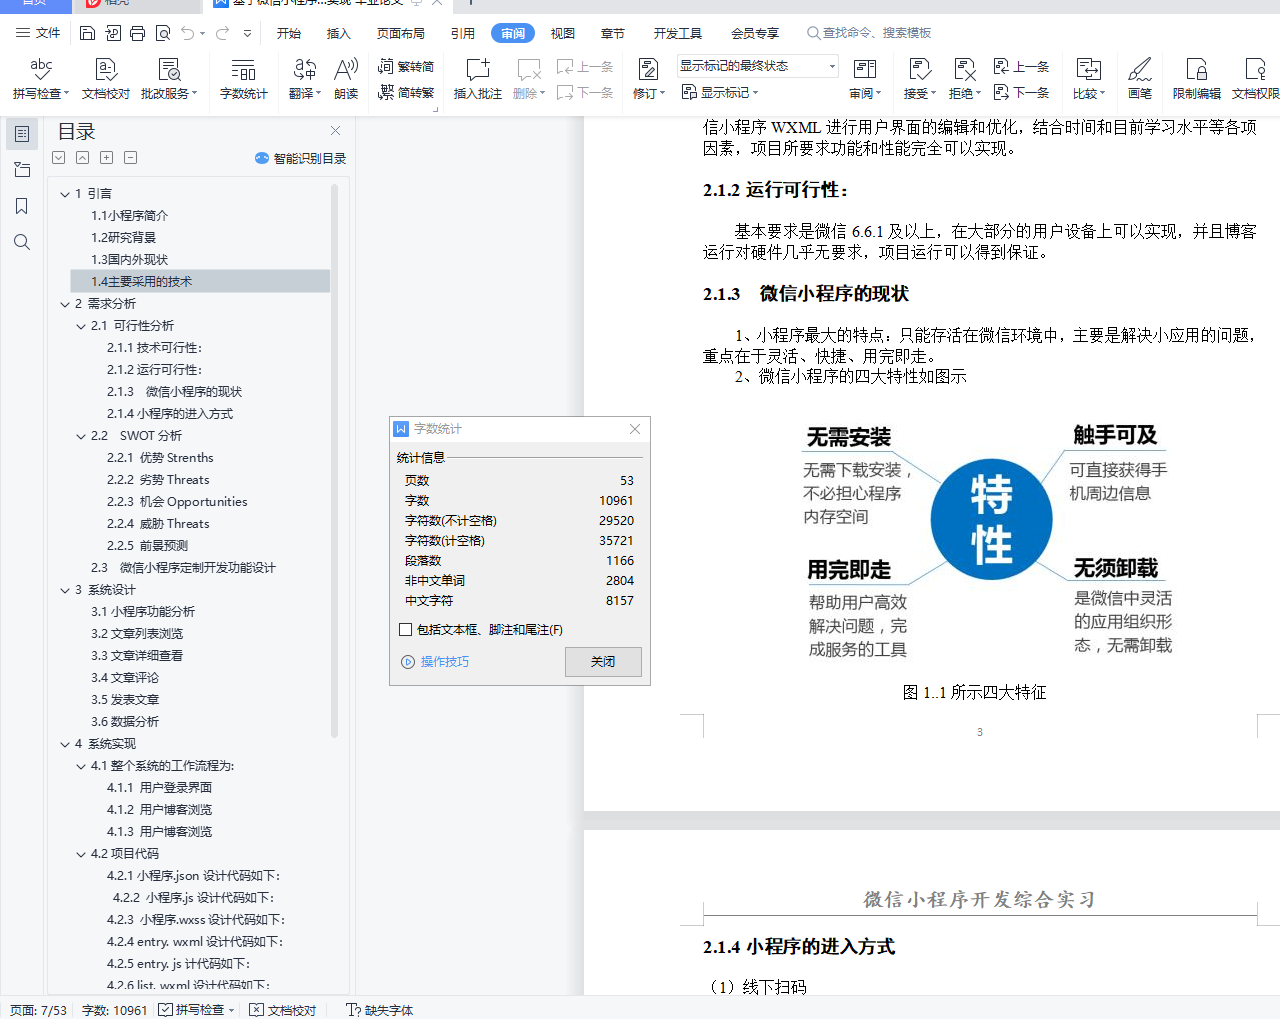
Task: Collapse the '2.2 SWOT 分析' outline node
Action: point(81,436)
